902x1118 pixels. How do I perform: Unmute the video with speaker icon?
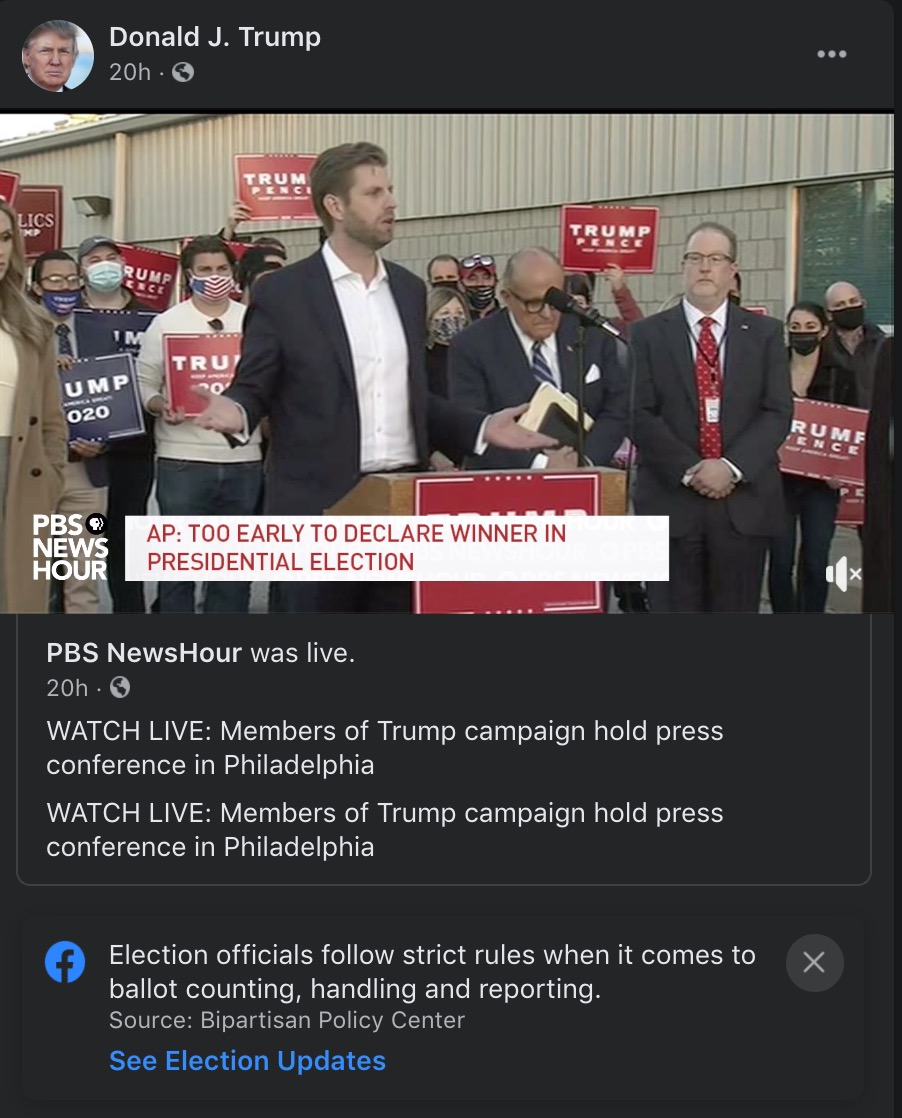coord(844,573)
